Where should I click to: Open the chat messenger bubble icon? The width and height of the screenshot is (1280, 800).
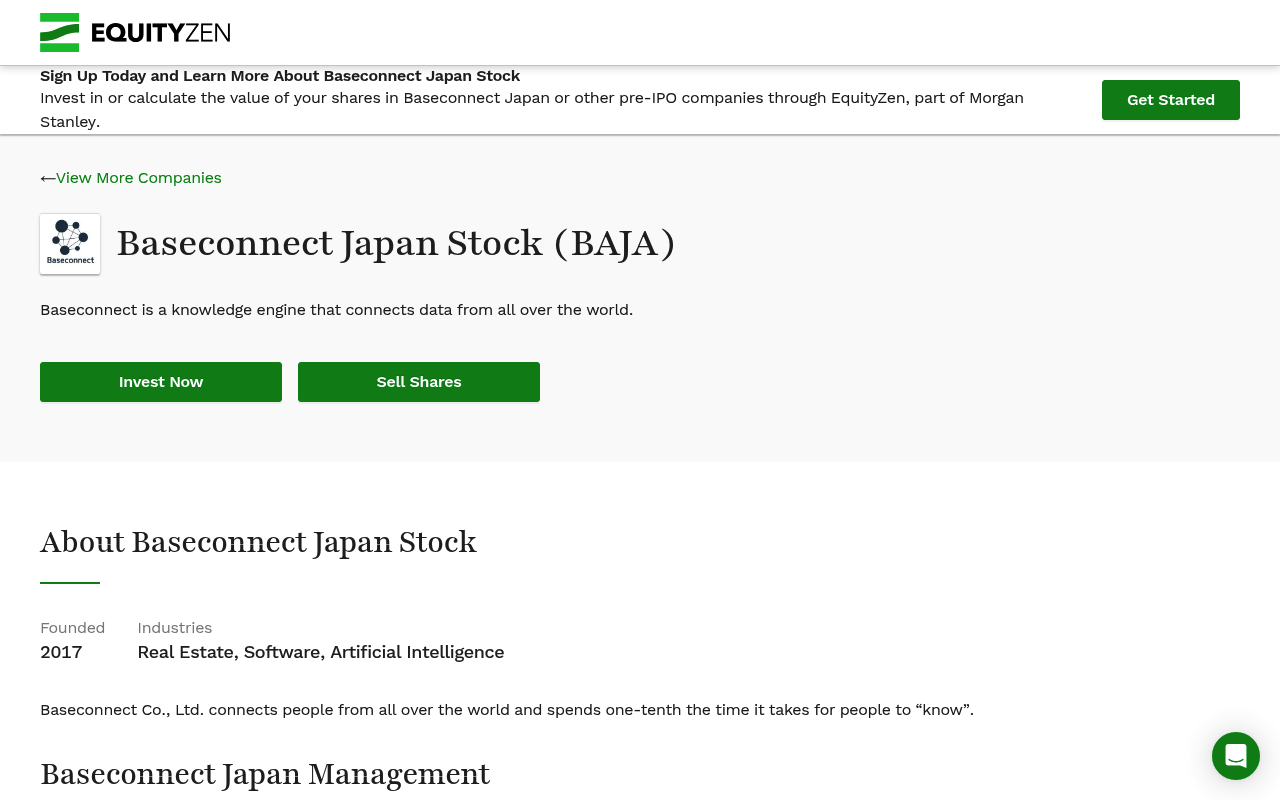click(x=1236, y=756)
